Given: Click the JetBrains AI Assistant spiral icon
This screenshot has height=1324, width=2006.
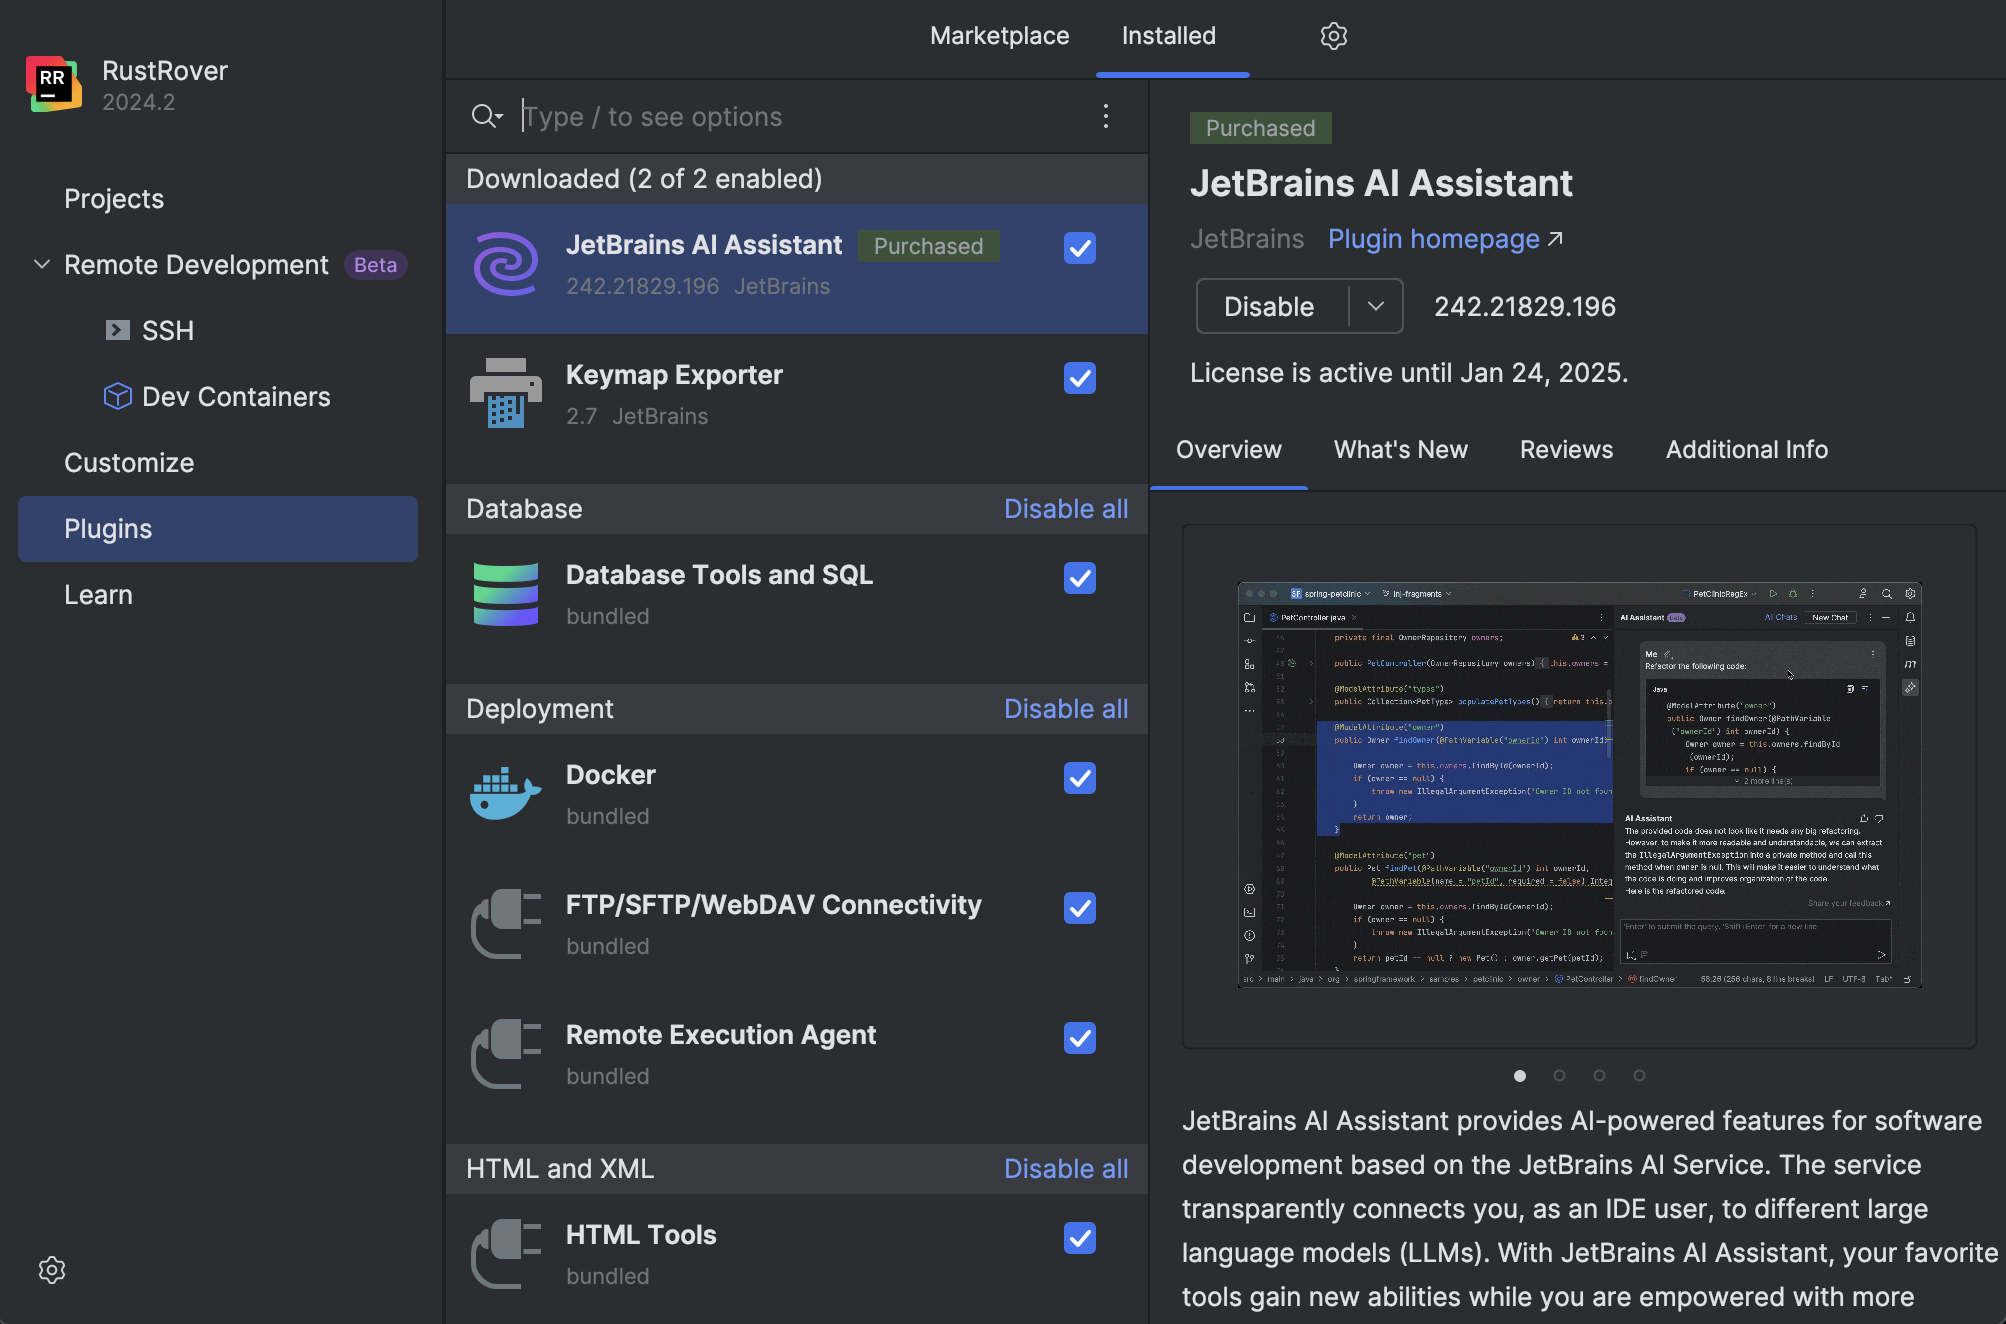Looking at the screenshot, I should (505, 264).
